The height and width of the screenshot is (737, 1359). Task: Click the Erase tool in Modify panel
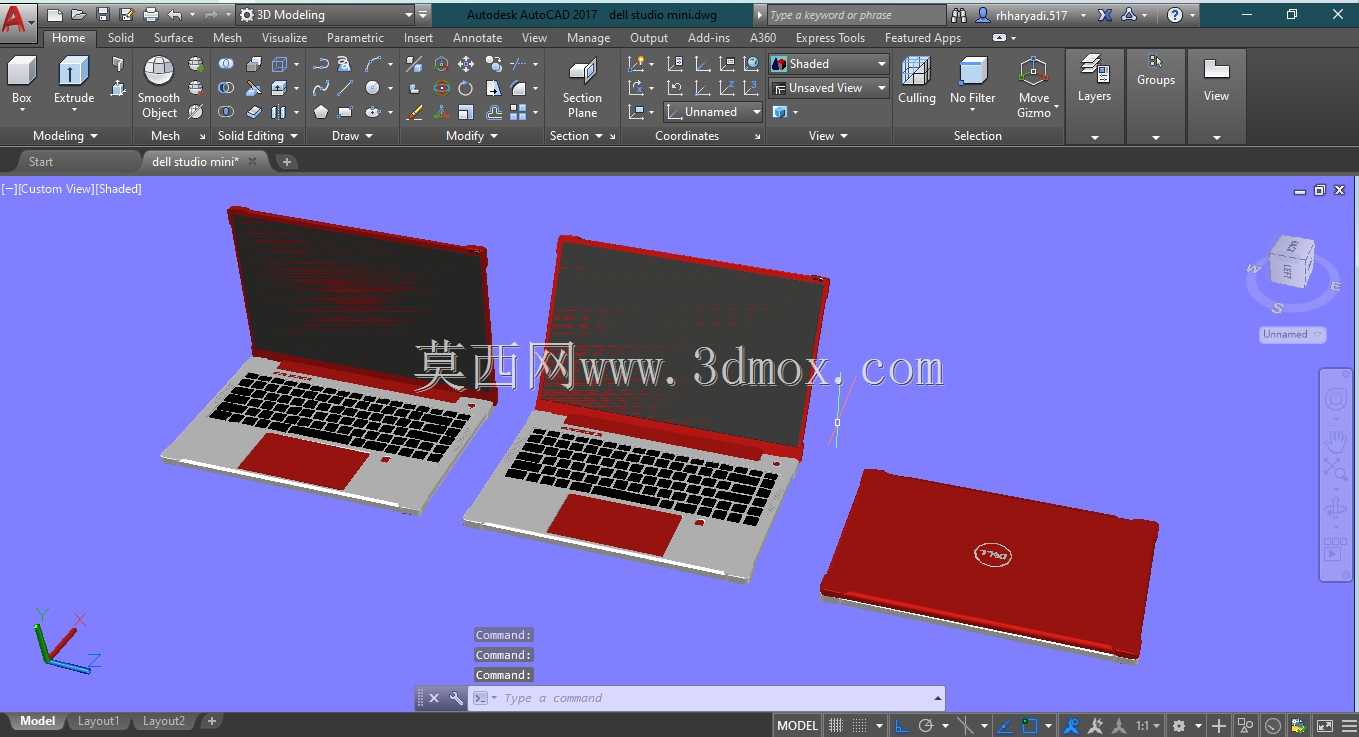(415, 112)
